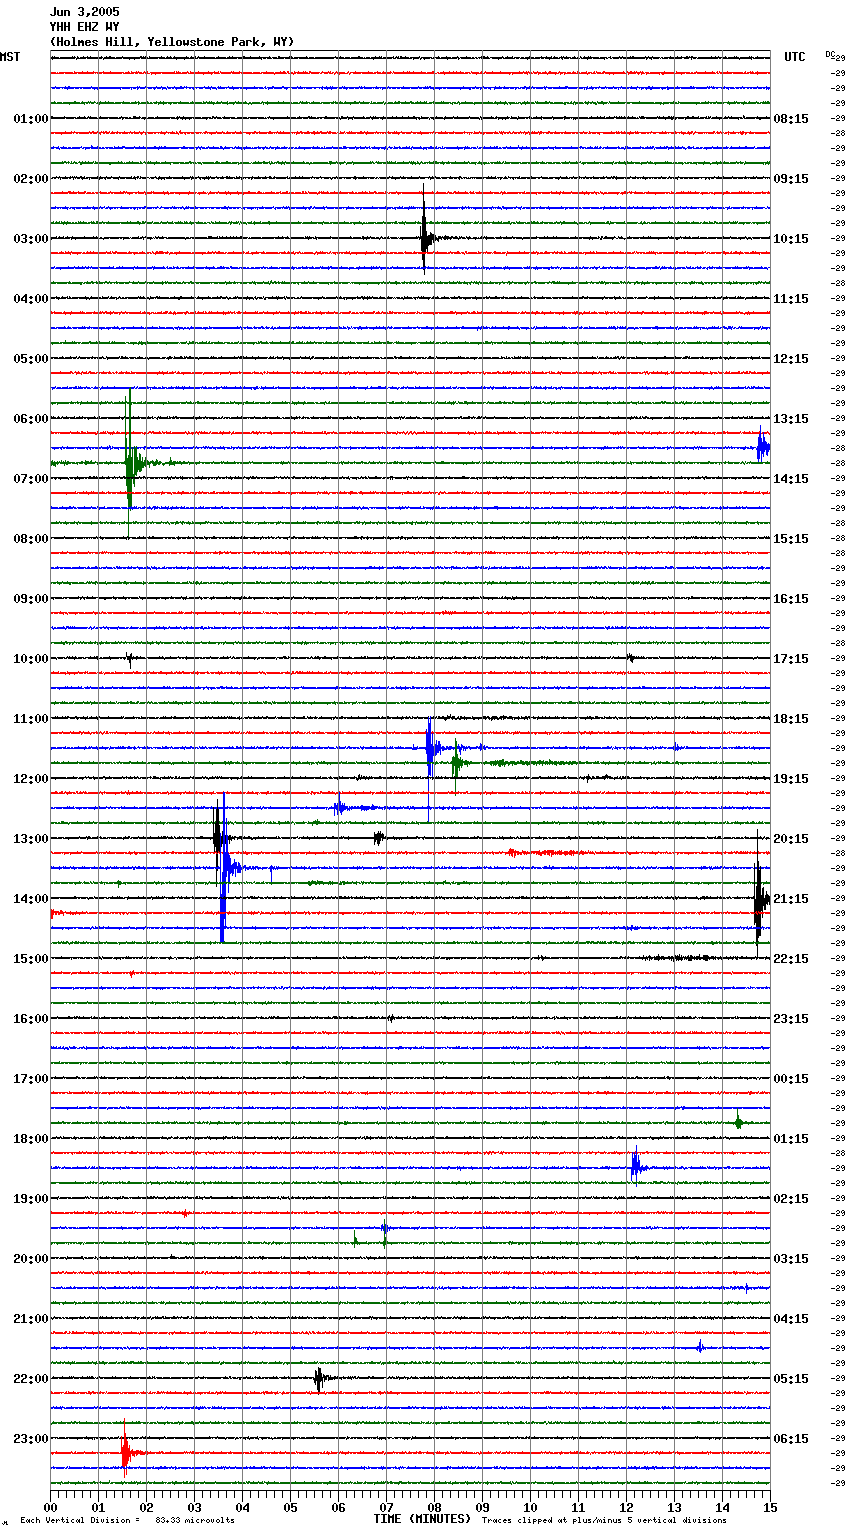This screenshot has width=850, height=1534.
Task: Click the "16:00" MST time label
Action: tap(31, 1019)
